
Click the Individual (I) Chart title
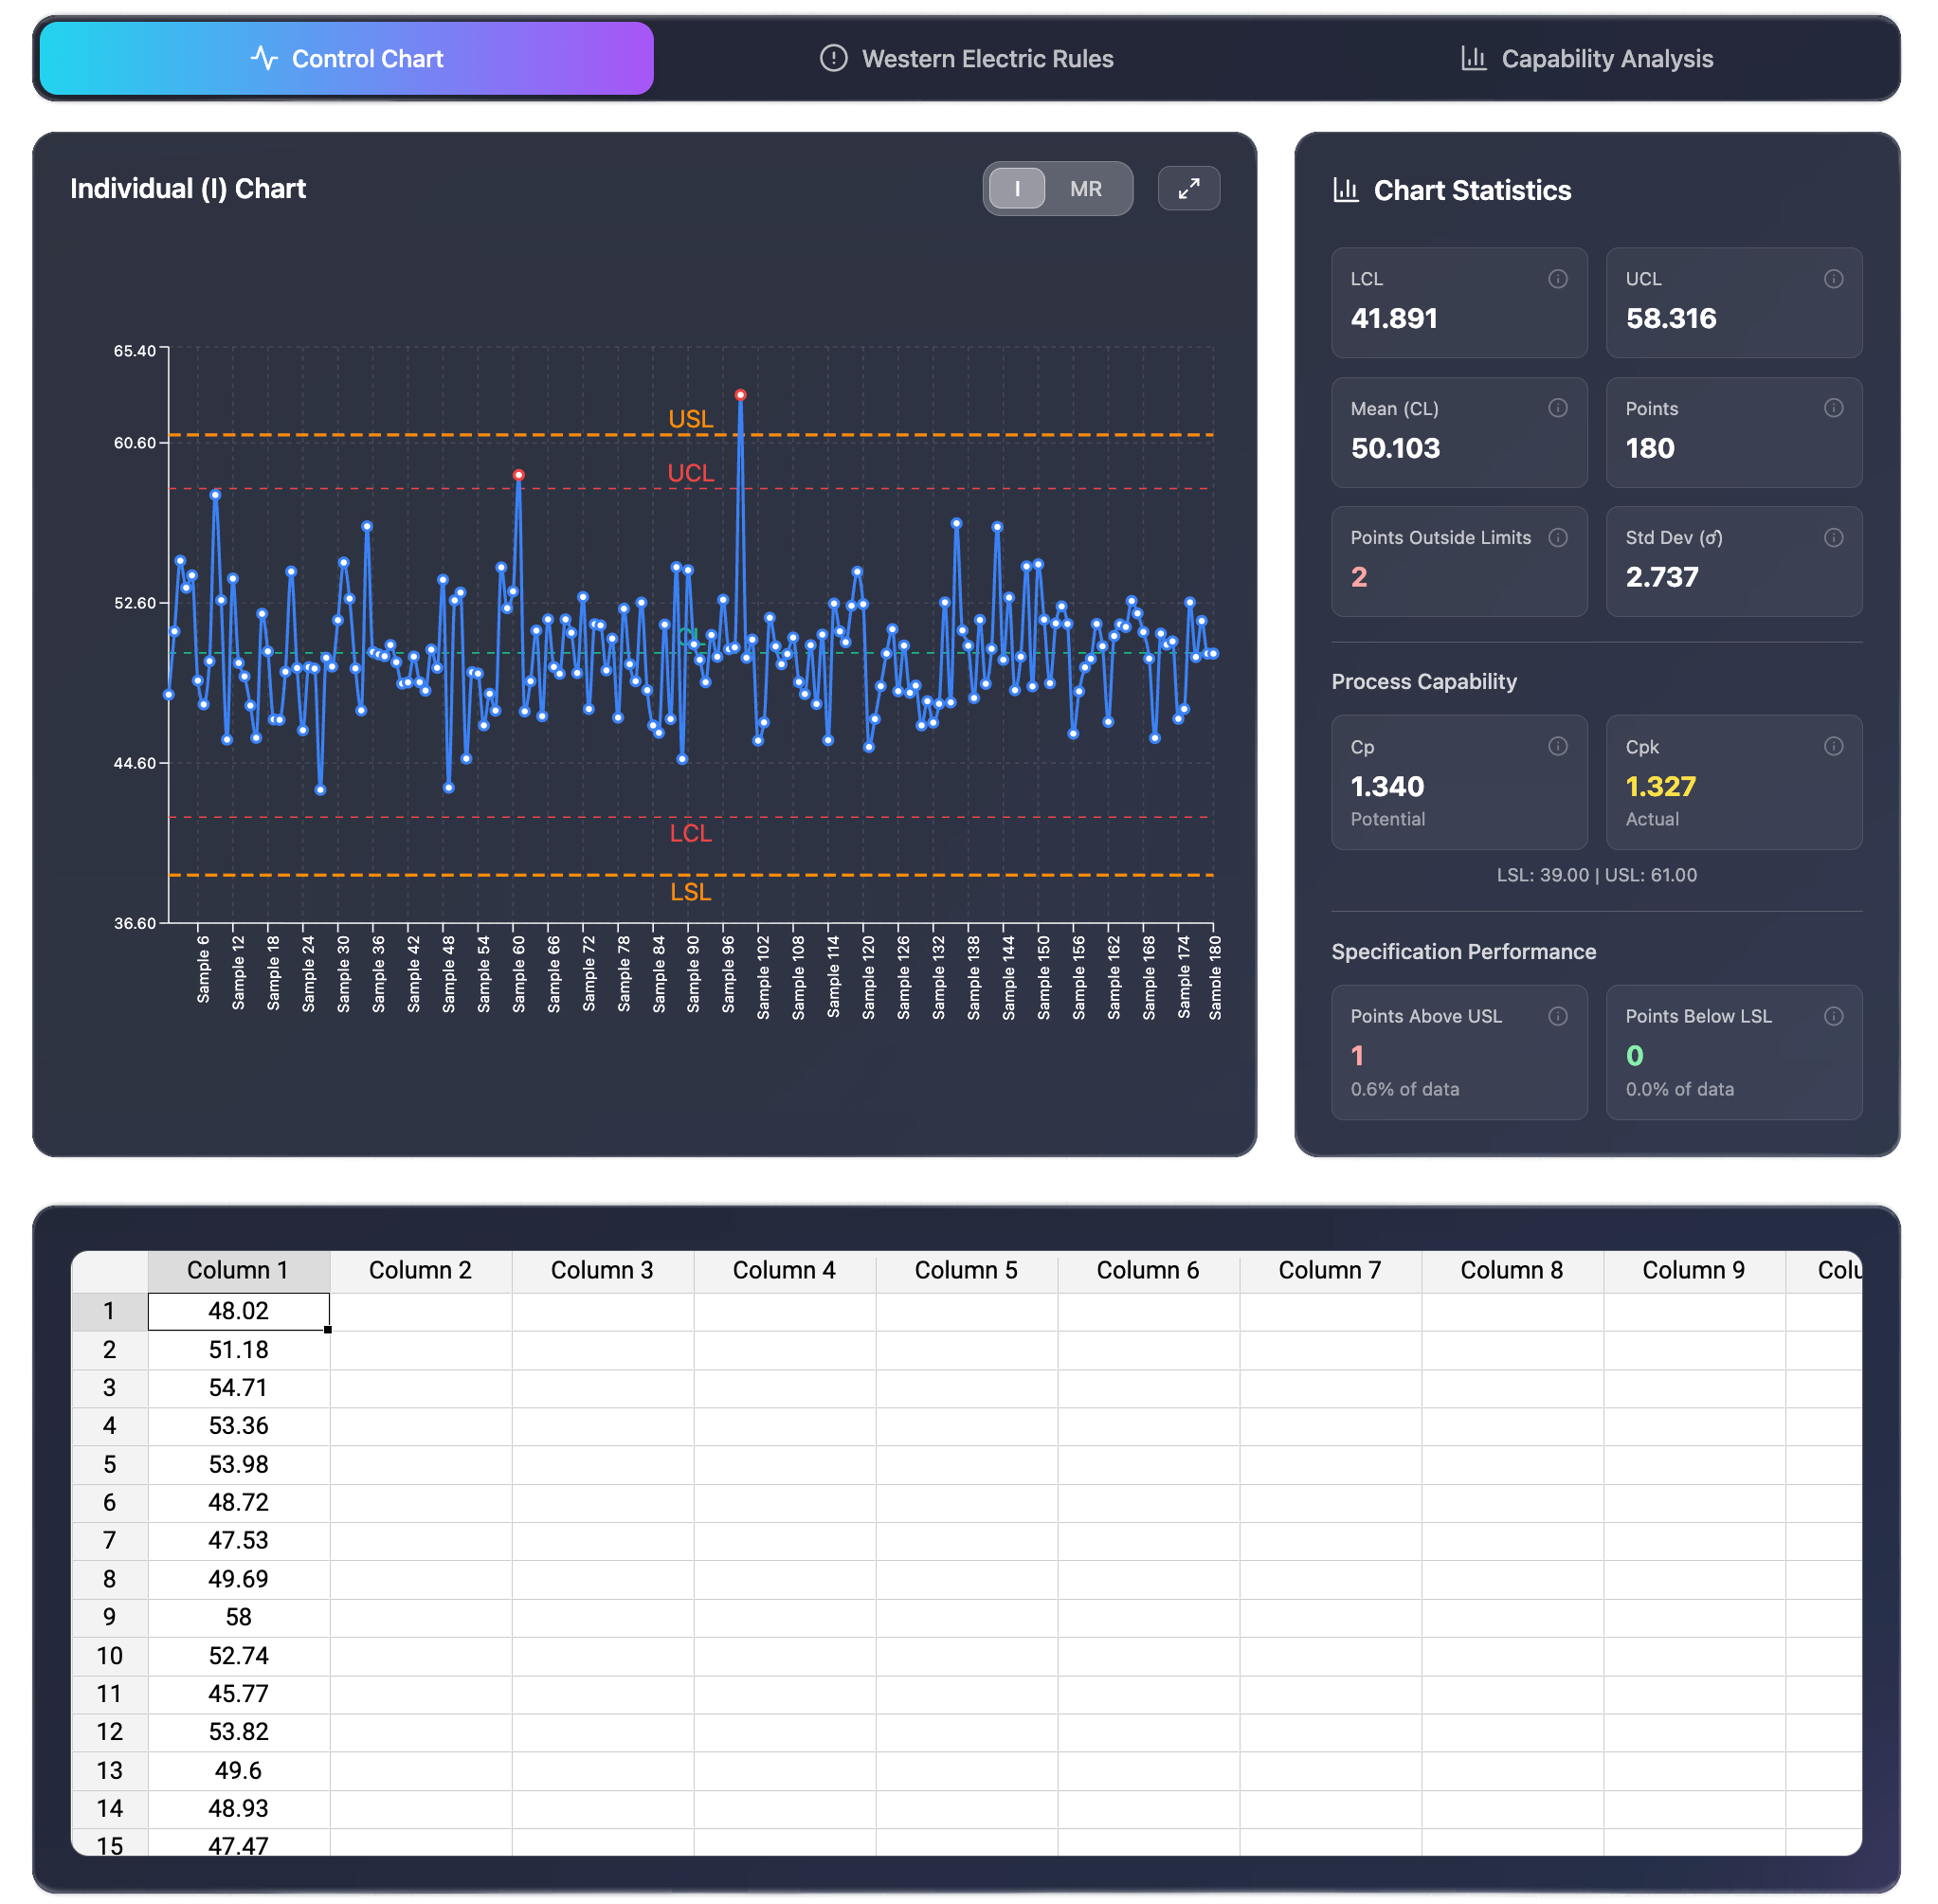(188, 189)
